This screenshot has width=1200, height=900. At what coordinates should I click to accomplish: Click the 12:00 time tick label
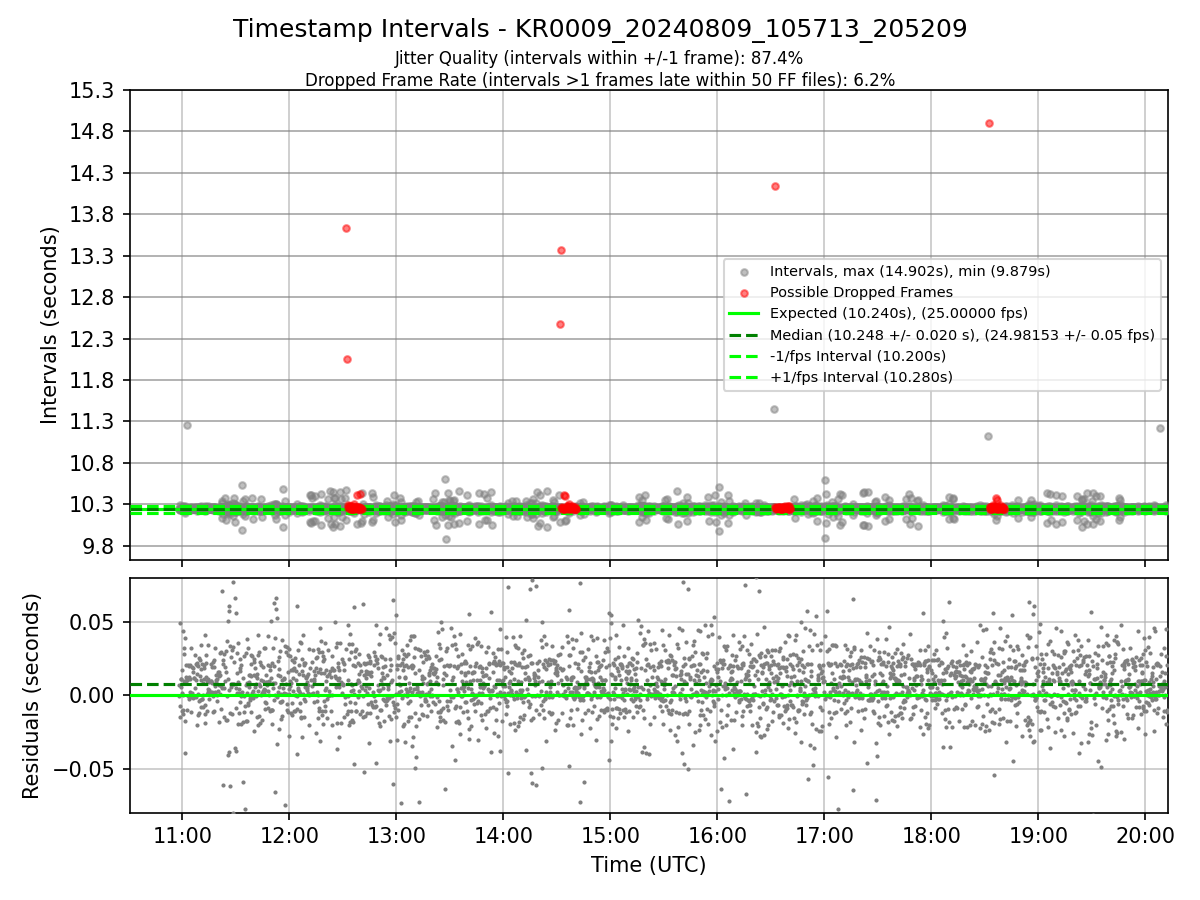[x=289, y=834]
